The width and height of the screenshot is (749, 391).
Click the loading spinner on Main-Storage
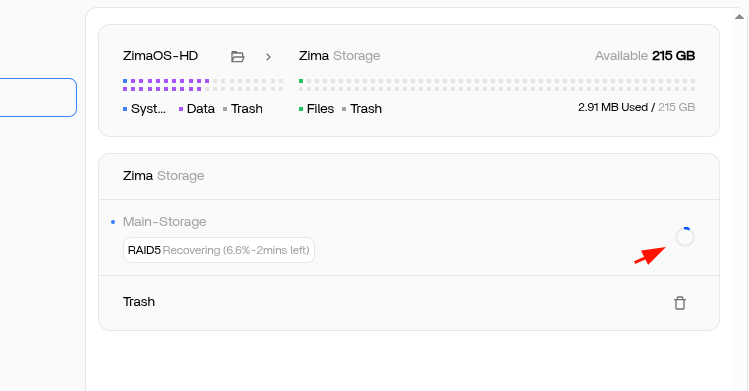click(685, 237)
